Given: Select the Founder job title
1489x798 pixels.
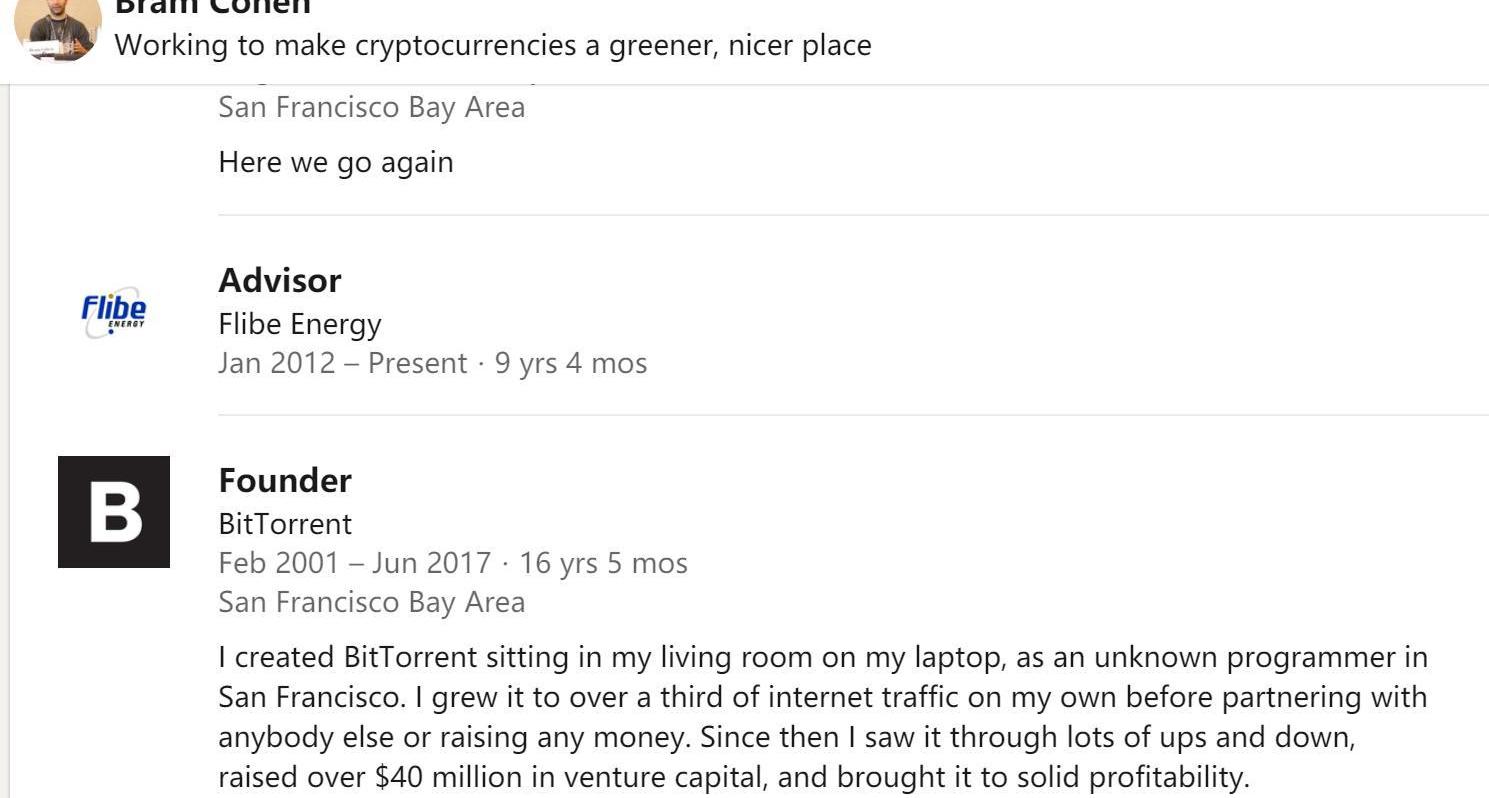Looking at the screenshot, I should click(x=285, y=481).
